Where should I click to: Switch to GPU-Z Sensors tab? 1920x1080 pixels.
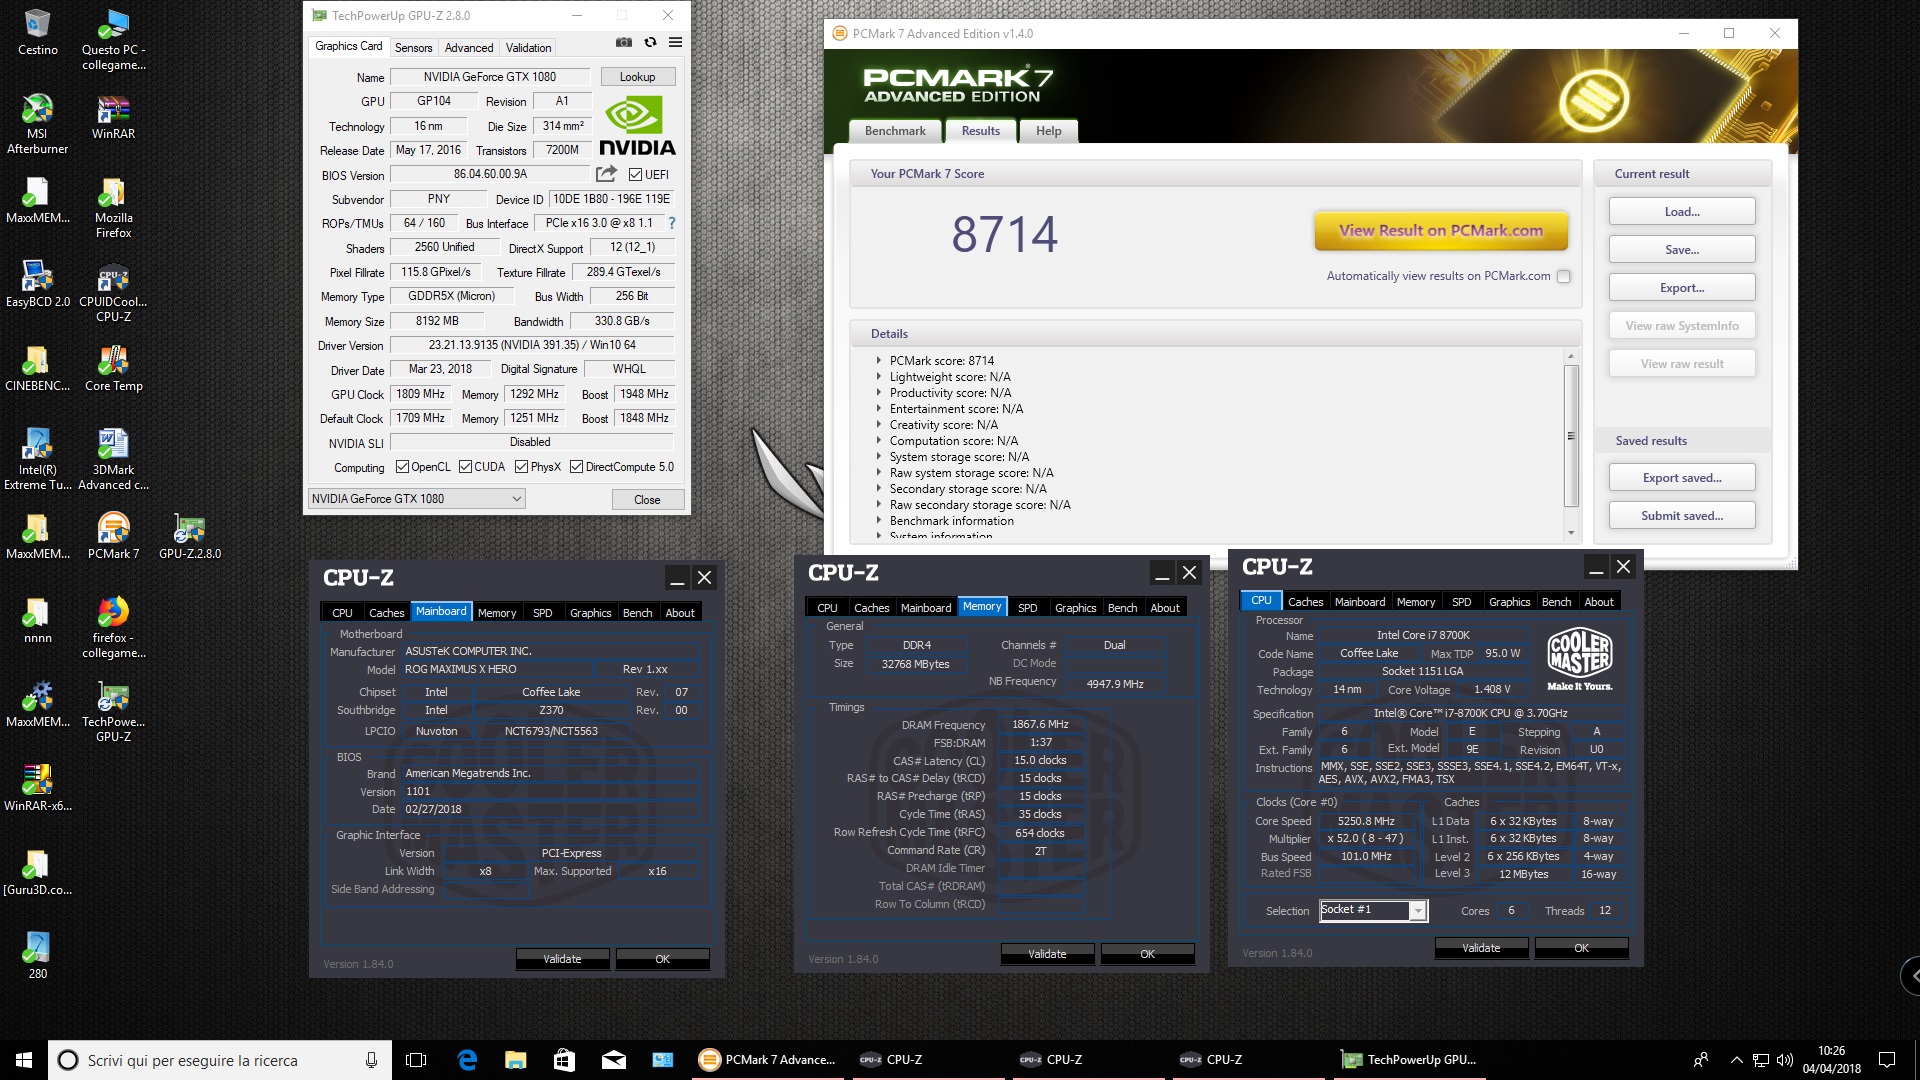pos(413,47)
